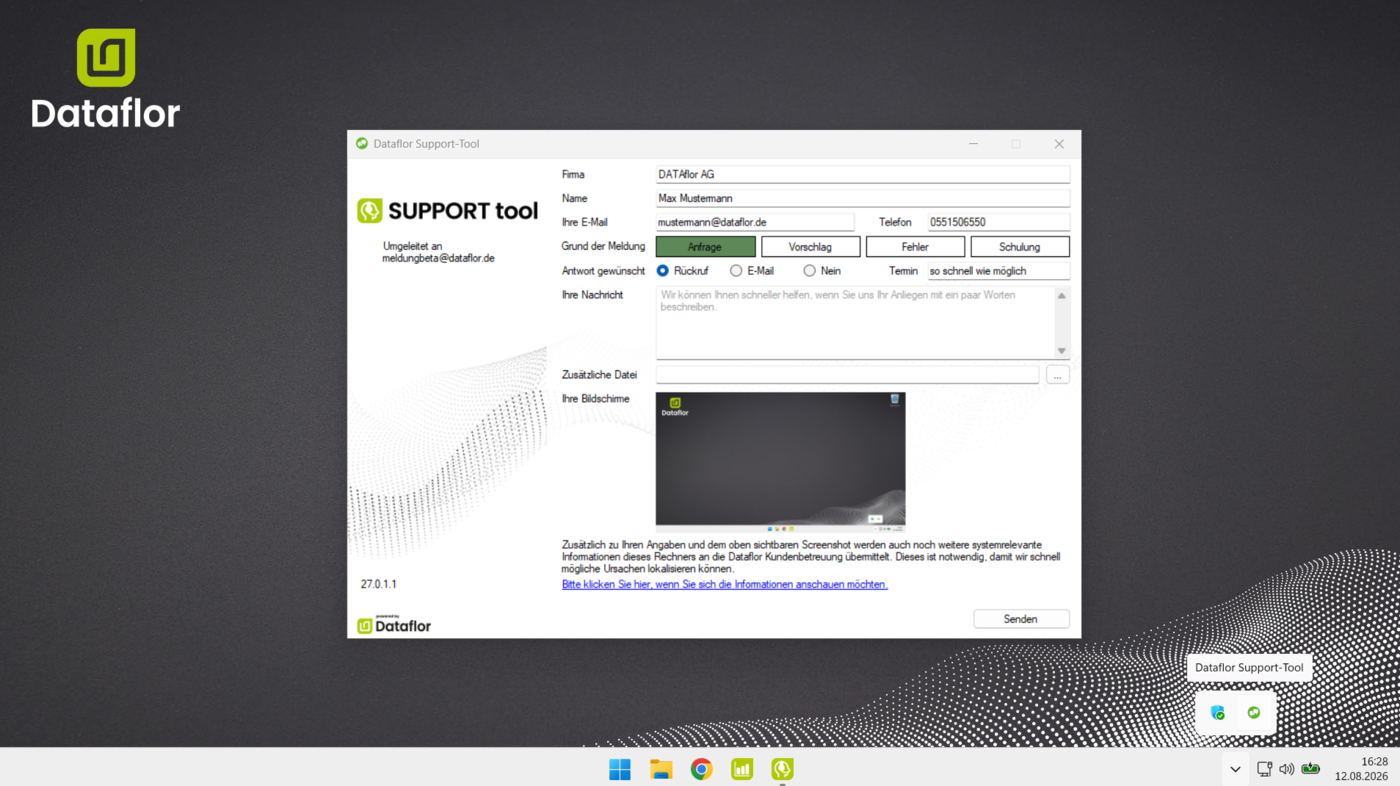Click the Termin field reading so schnell wie möglich

pos(999,271)
